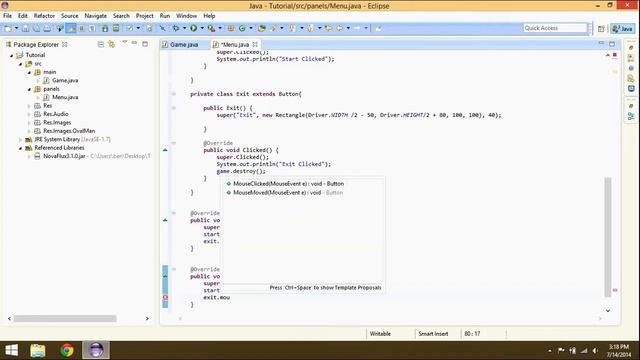This screenshot has width=640, height=360.
Task: Launch Debug from the bug toolbar icon
Action: [176, 28]
